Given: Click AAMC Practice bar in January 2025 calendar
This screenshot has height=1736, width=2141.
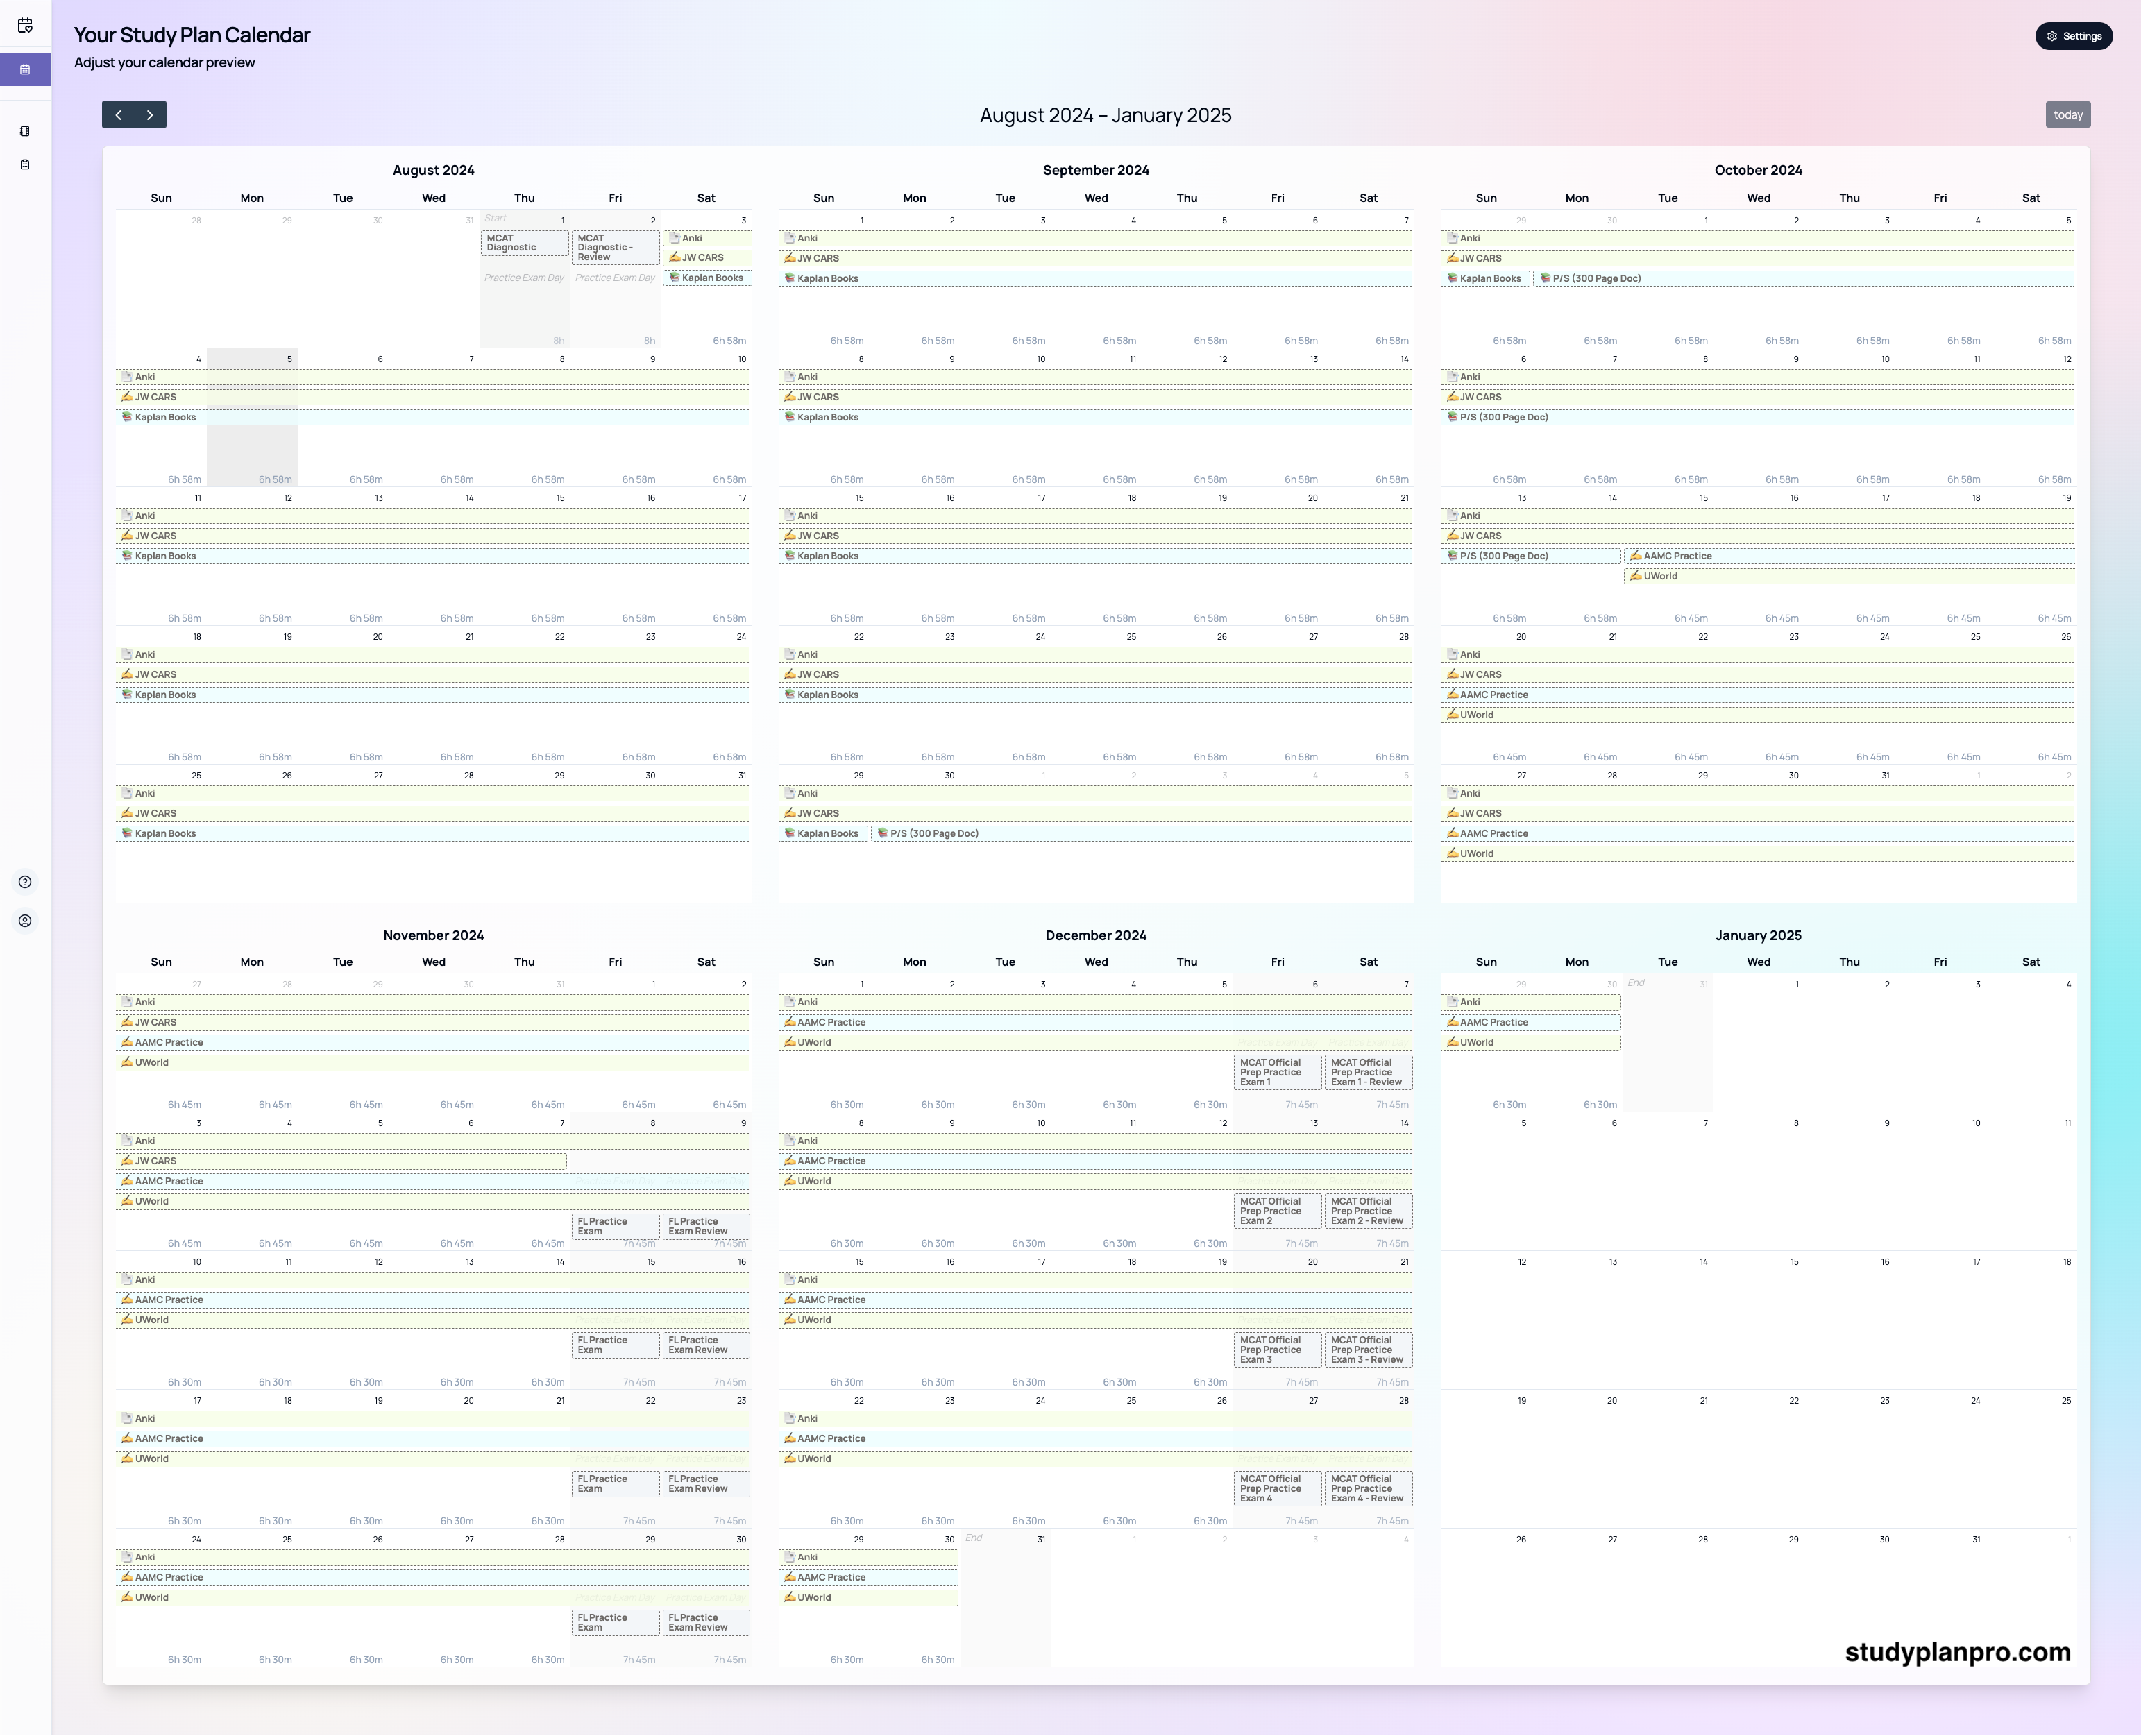Looking at the screenshot, I should pyautogui.click(x=1531, y=1022).
